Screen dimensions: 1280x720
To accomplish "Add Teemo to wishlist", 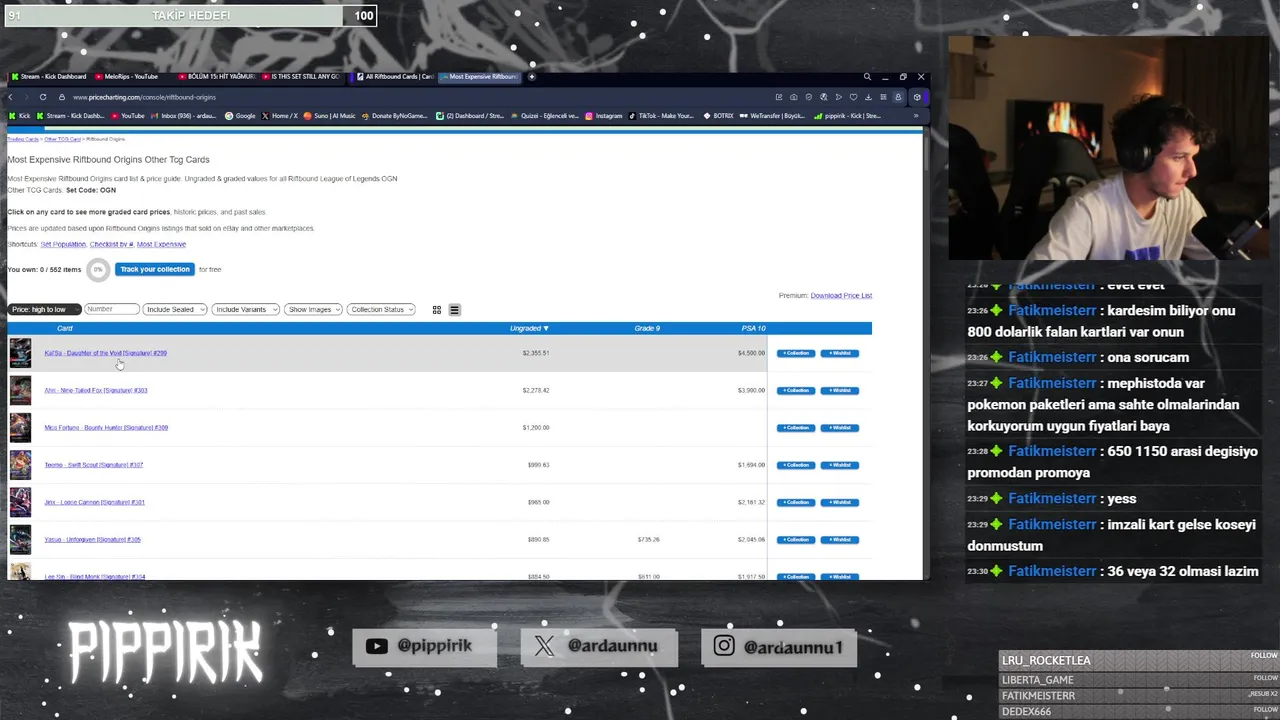I will pos(839,465).
